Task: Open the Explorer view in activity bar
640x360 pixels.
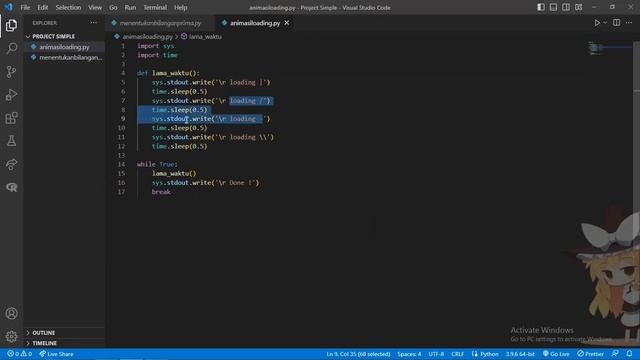Action: [x=11, y=25]
